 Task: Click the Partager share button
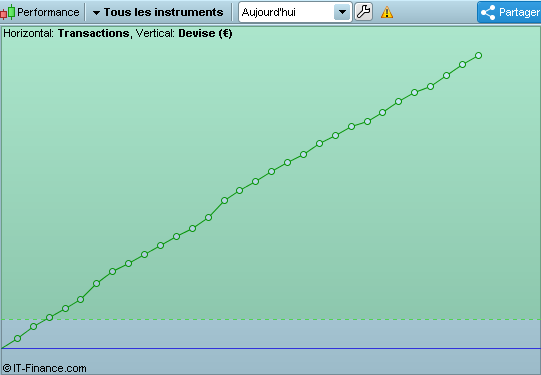click(509, 12)
